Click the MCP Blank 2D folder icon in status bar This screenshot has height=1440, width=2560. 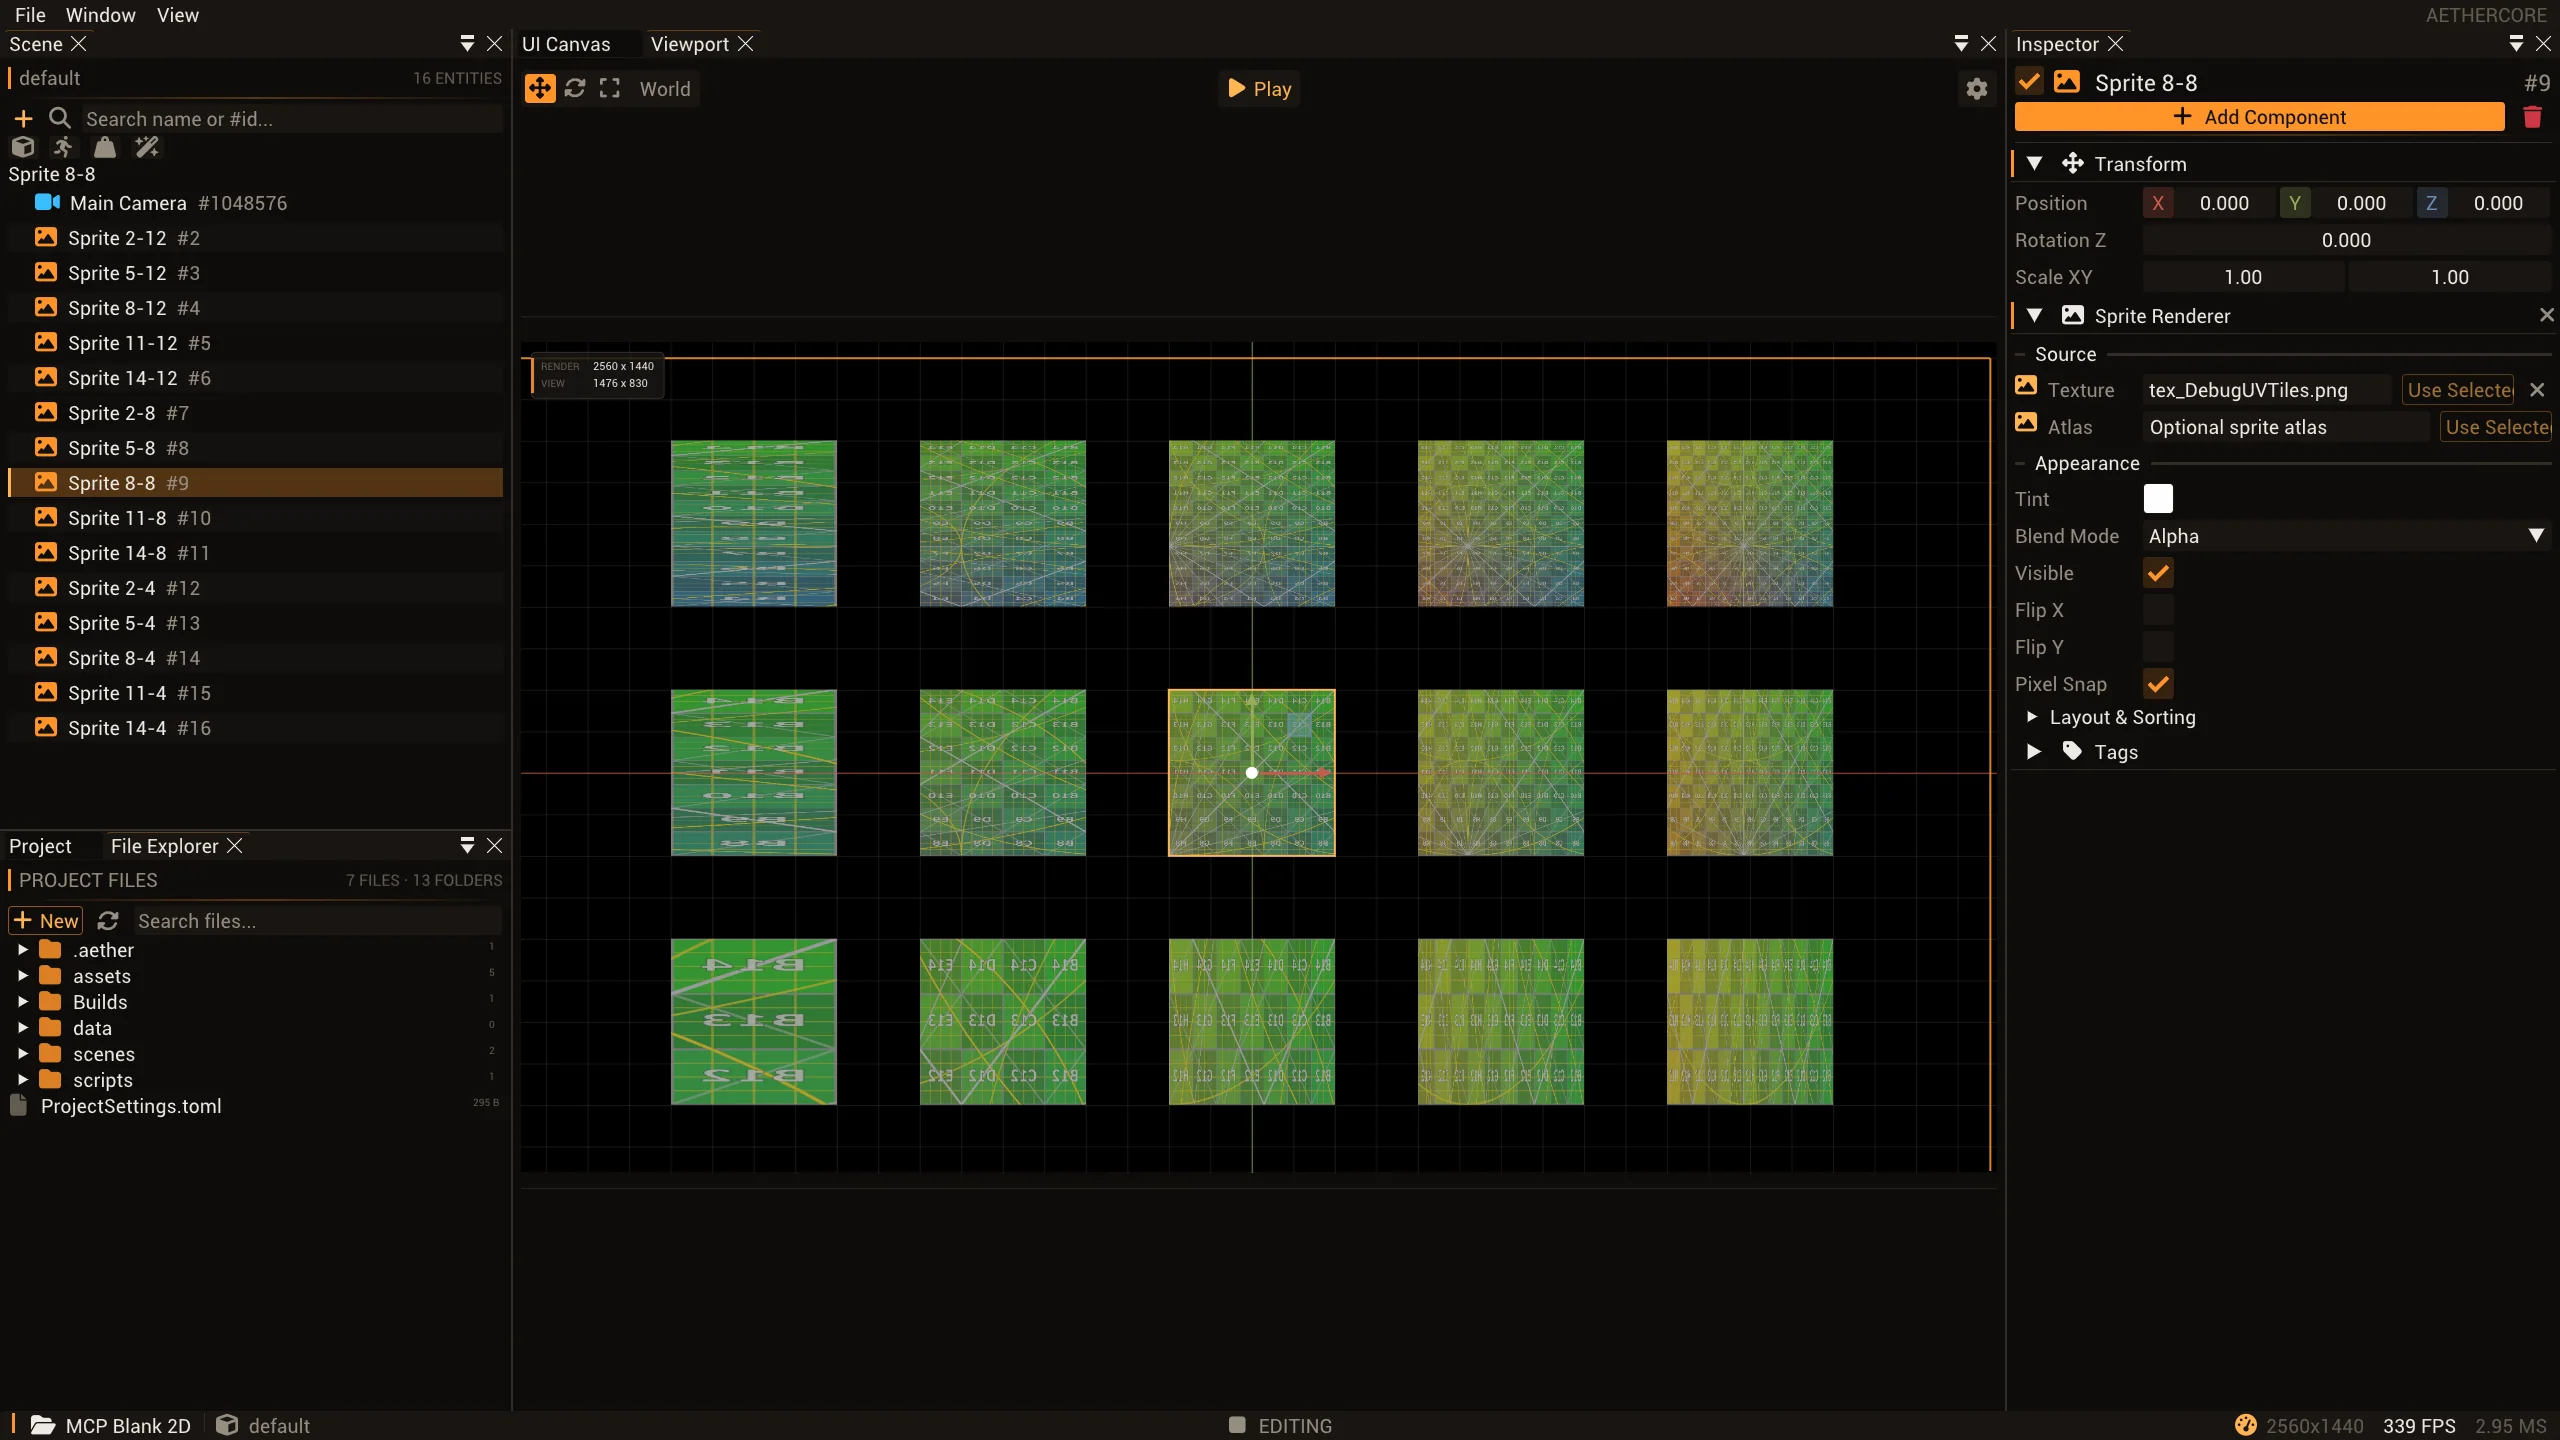pyautogui.click(x=43, y=1425)
